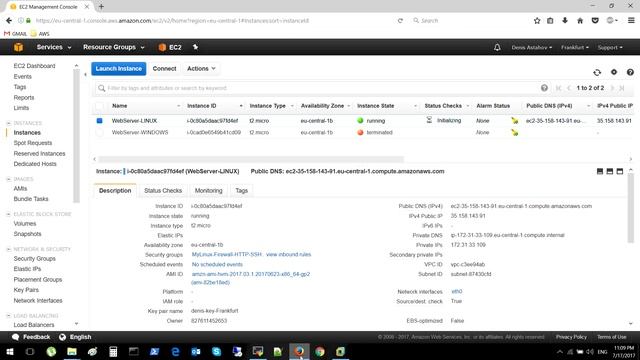The height and width of the screenshot is (360, 640).
Task: Collapse the ELASTIC BLOCK STORE sidebar section
Action: click(x=9, y=214)
